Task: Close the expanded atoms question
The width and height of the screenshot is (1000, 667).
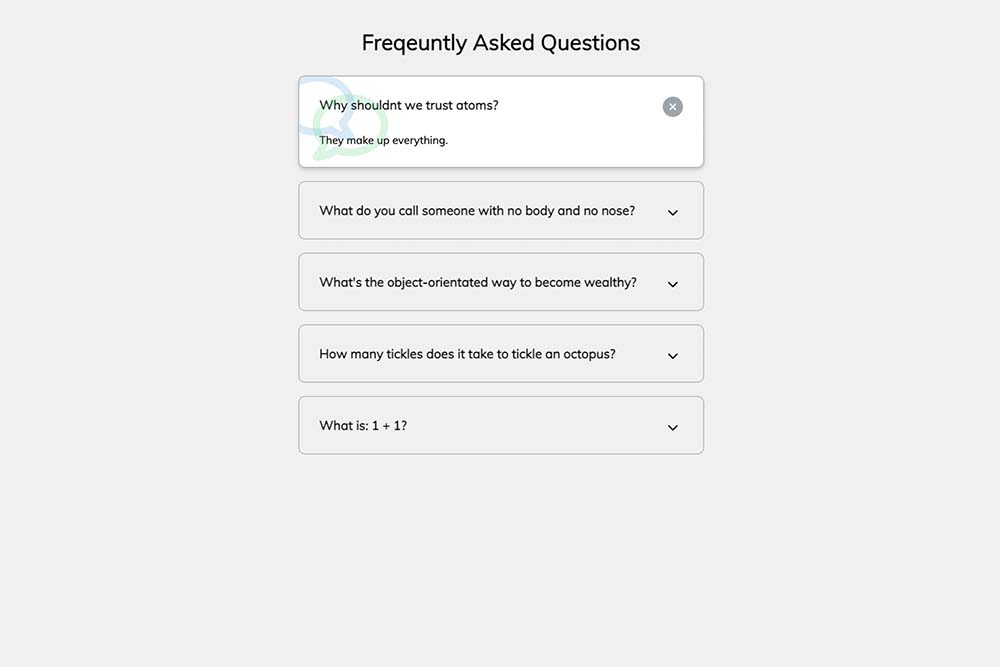Action: pos(672,107)
